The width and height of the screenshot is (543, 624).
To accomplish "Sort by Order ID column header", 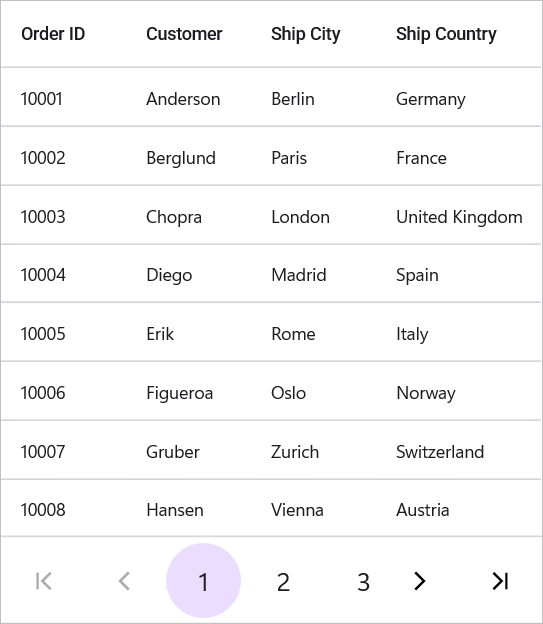I will [53, 34].
